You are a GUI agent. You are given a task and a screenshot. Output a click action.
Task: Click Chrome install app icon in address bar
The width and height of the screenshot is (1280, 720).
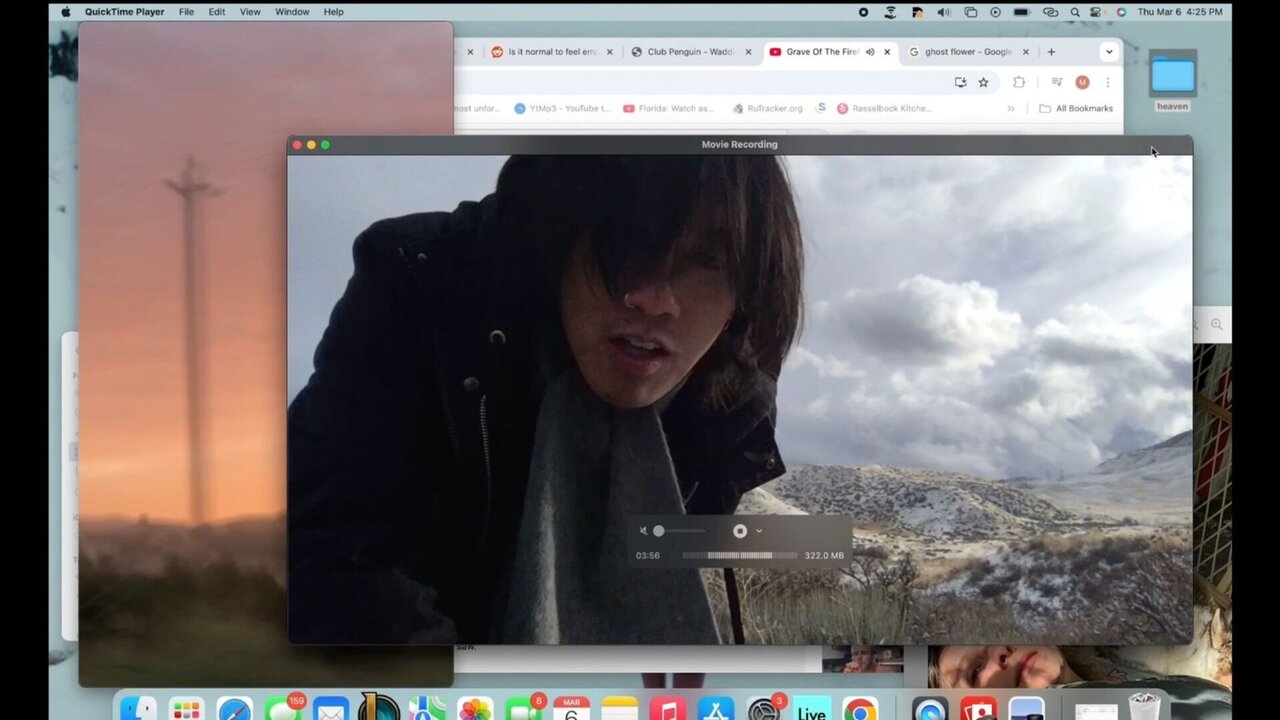tap(960, 82)
